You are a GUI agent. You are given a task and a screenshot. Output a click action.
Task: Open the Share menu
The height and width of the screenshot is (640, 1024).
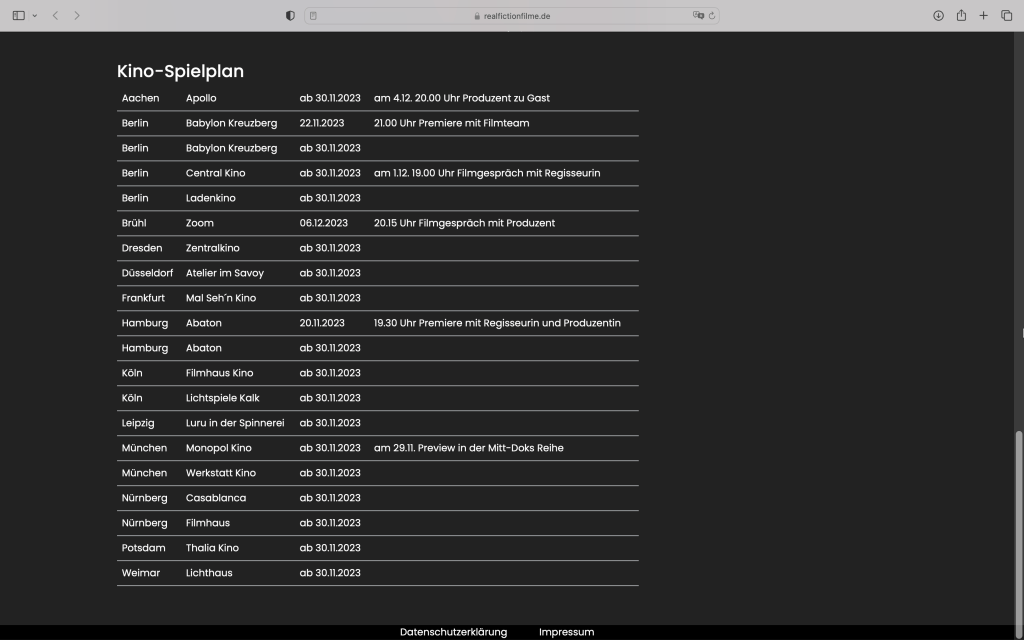[x=961, y=16]
